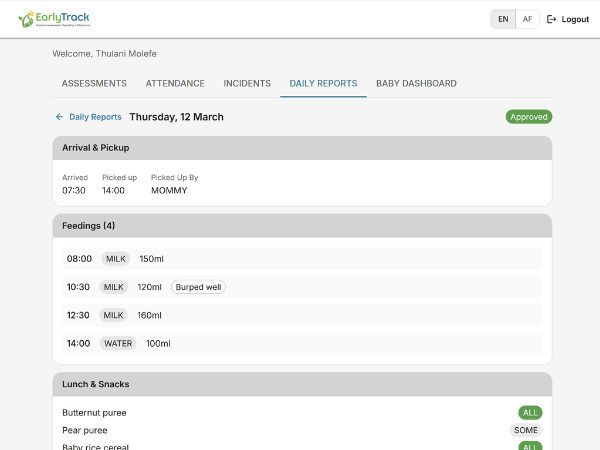Click the 12:30 feeding time

point(78,315)
